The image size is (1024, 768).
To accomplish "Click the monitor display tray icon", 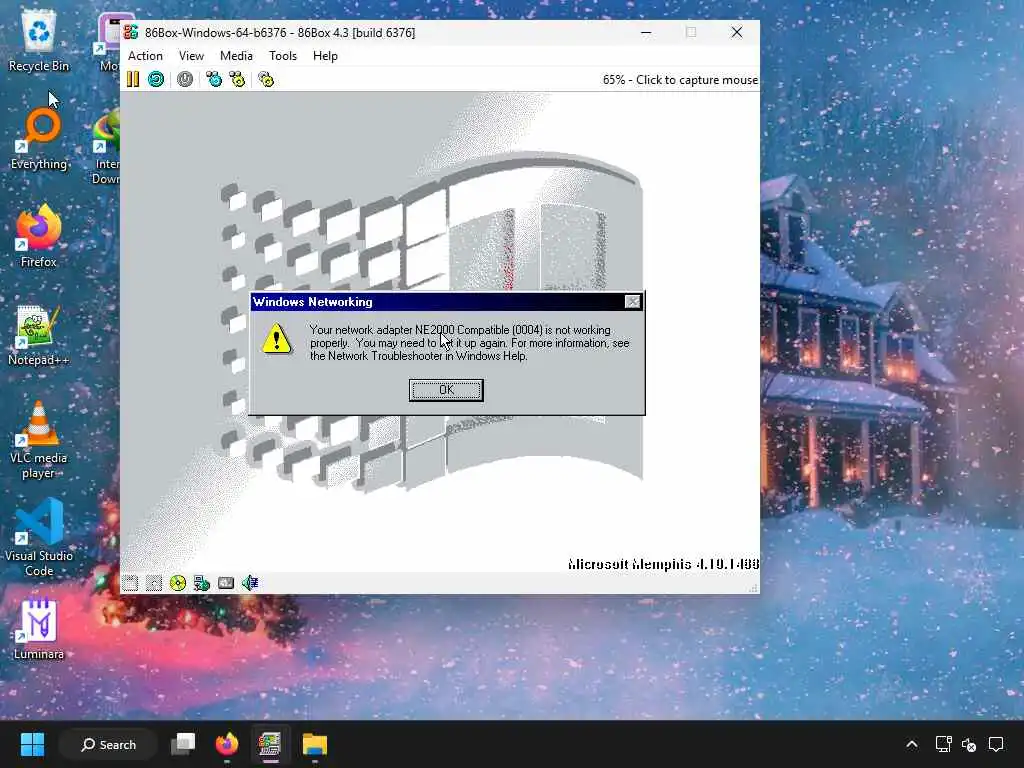I will click(x=944, y=744).
